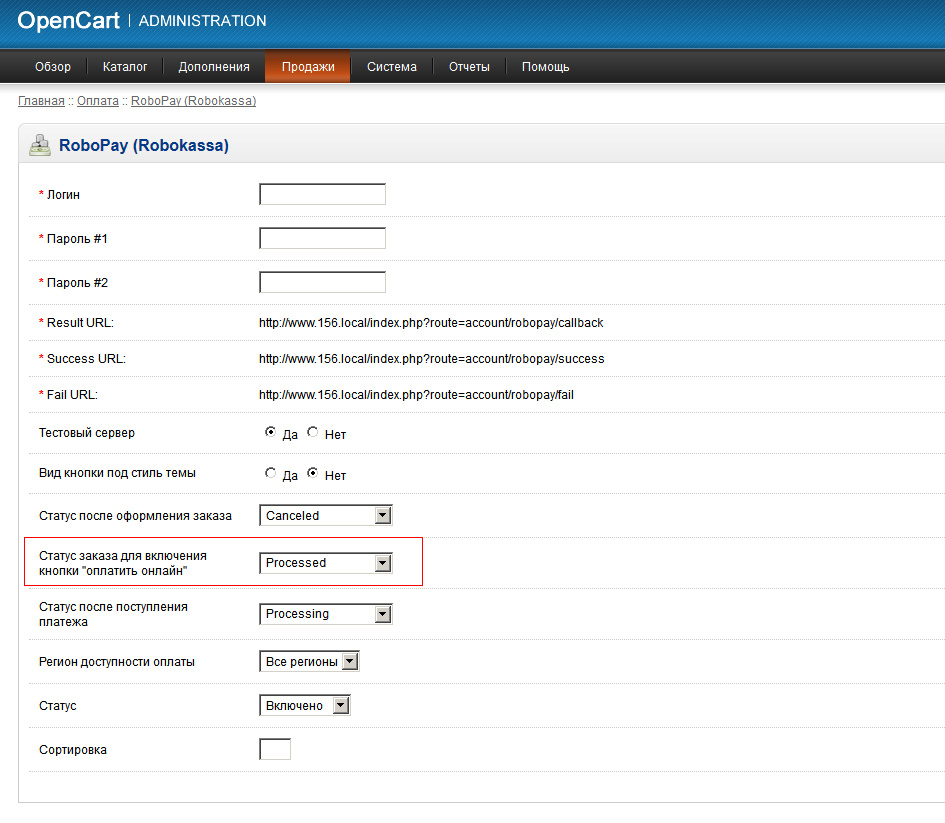Click the ADMINISTRATION header text

click(x=202, y=21)
